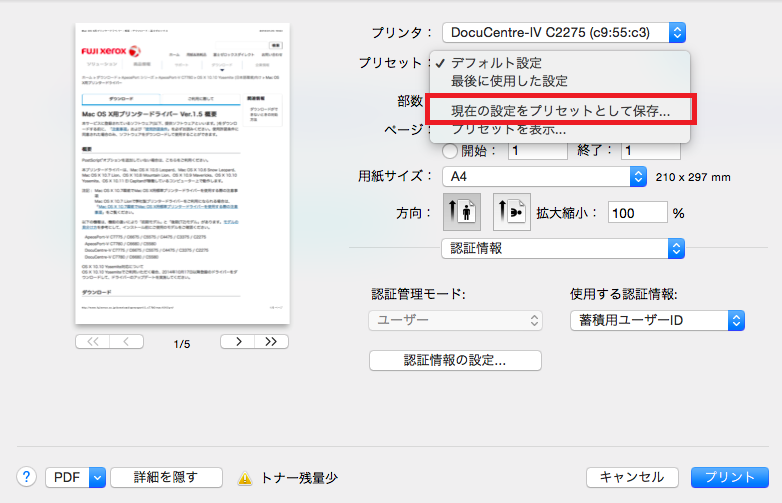Select portrait orientation icon
The width and height of the screenshot is (782, 503).
(462, 213)
